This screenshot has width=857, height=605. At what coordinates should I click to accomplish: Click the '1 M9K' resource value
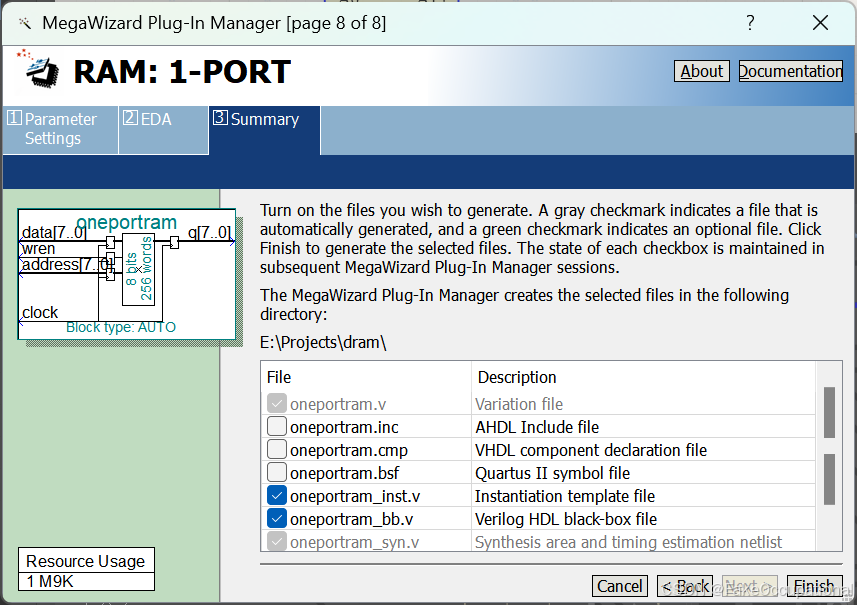[x=50, y=581]
